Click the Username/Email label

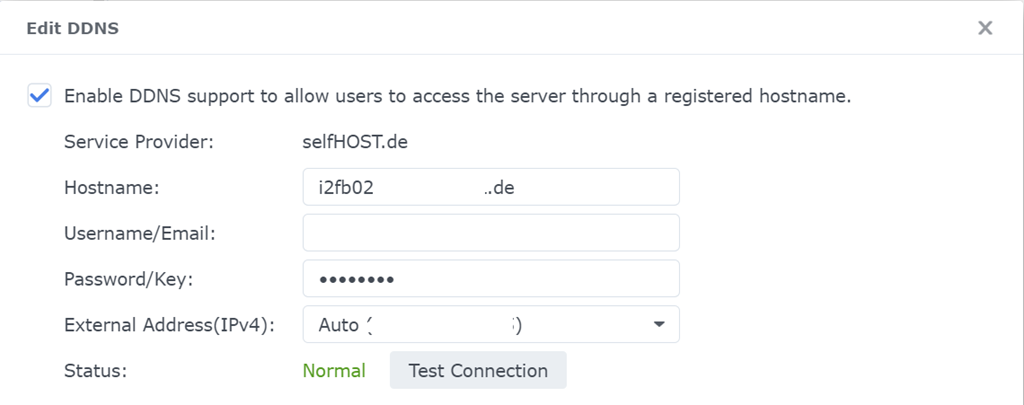pos(141,233)
